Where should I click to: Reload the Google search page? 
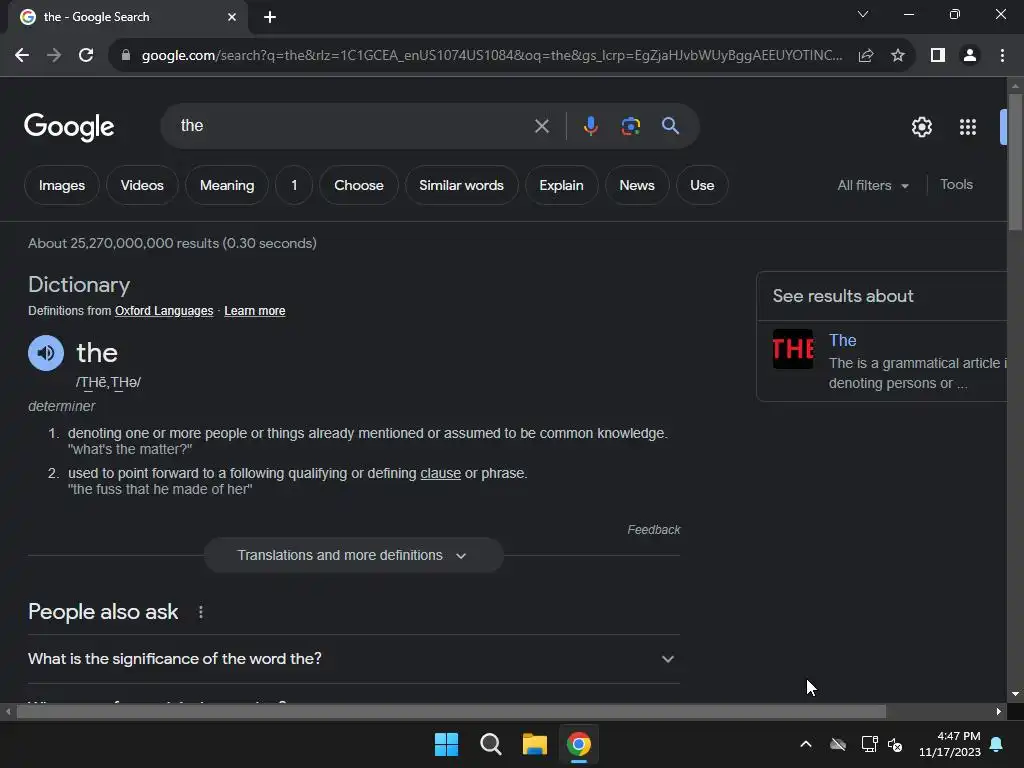(86, 56)
